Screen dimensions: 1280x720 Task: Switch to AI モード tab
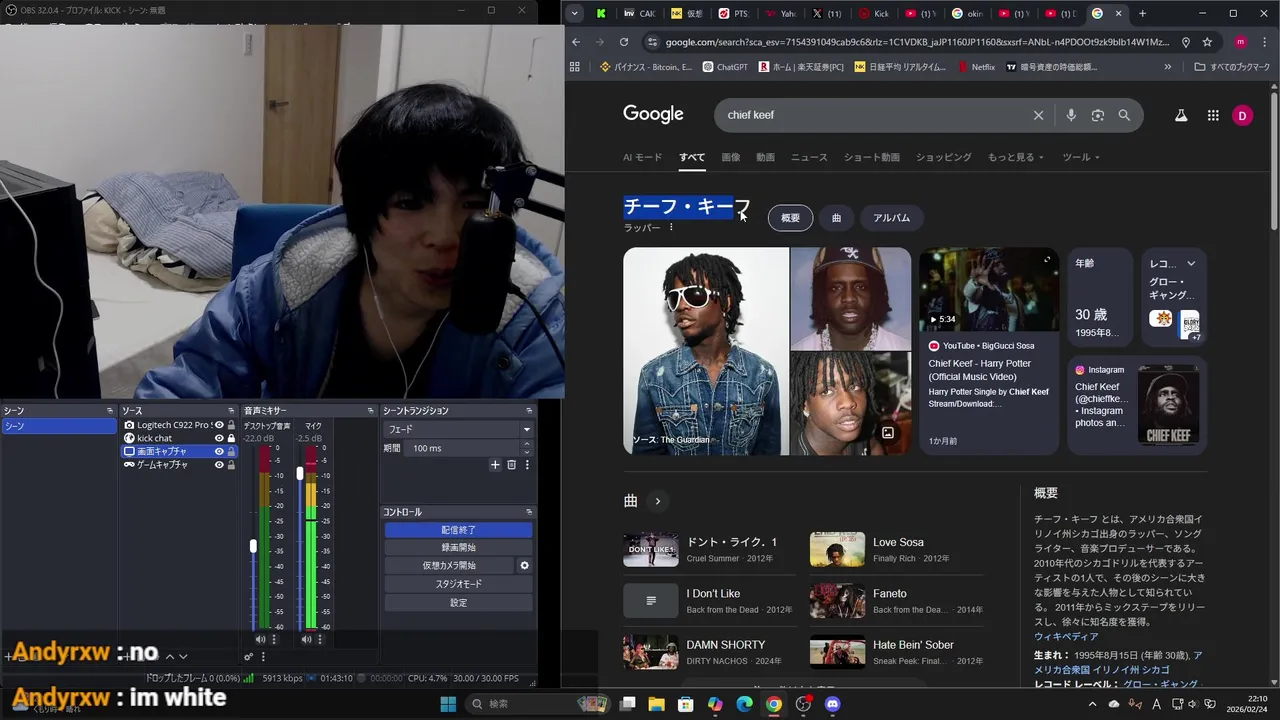click(642, 157)
